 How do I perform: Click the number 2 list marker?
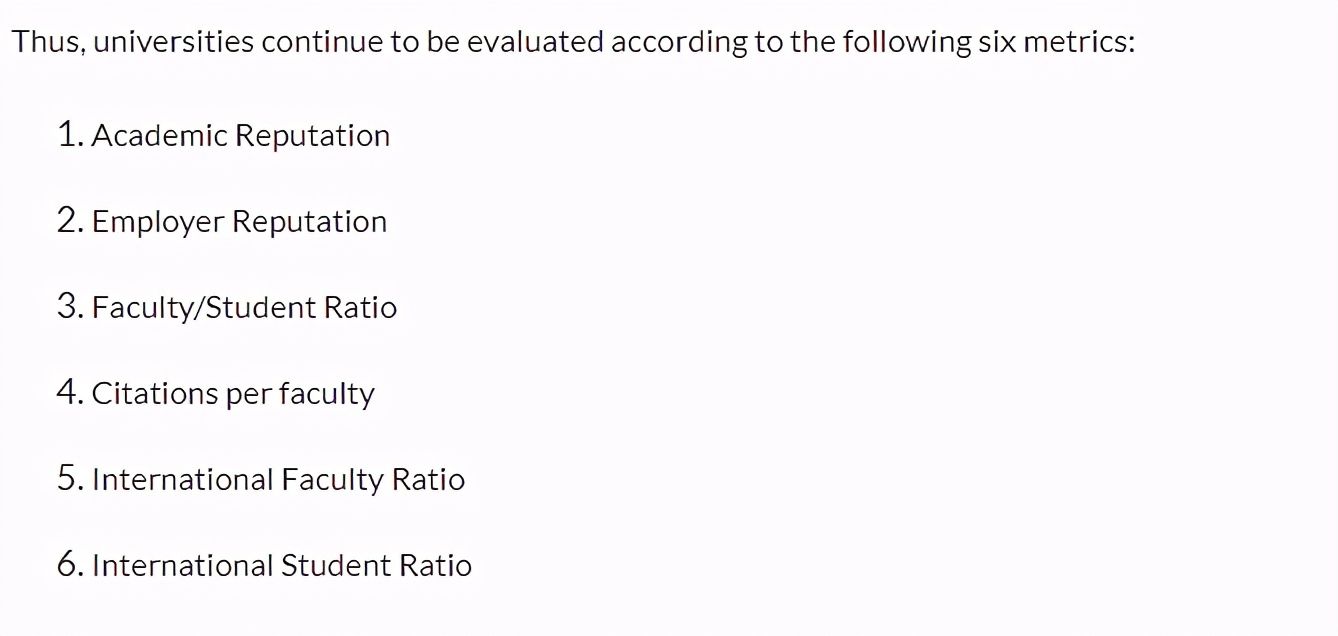69,221
